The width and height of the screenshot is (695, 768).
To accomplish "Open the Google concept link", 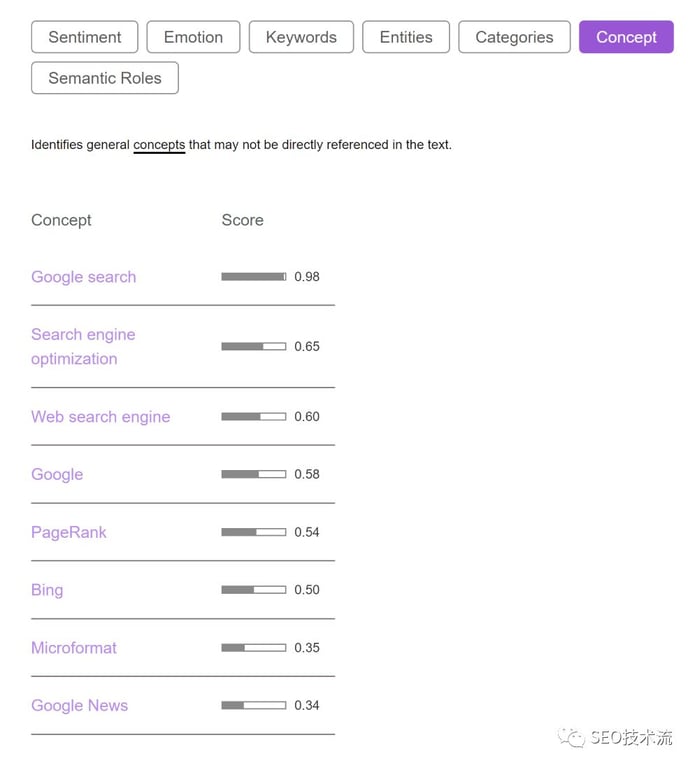I will coord(57,475).
